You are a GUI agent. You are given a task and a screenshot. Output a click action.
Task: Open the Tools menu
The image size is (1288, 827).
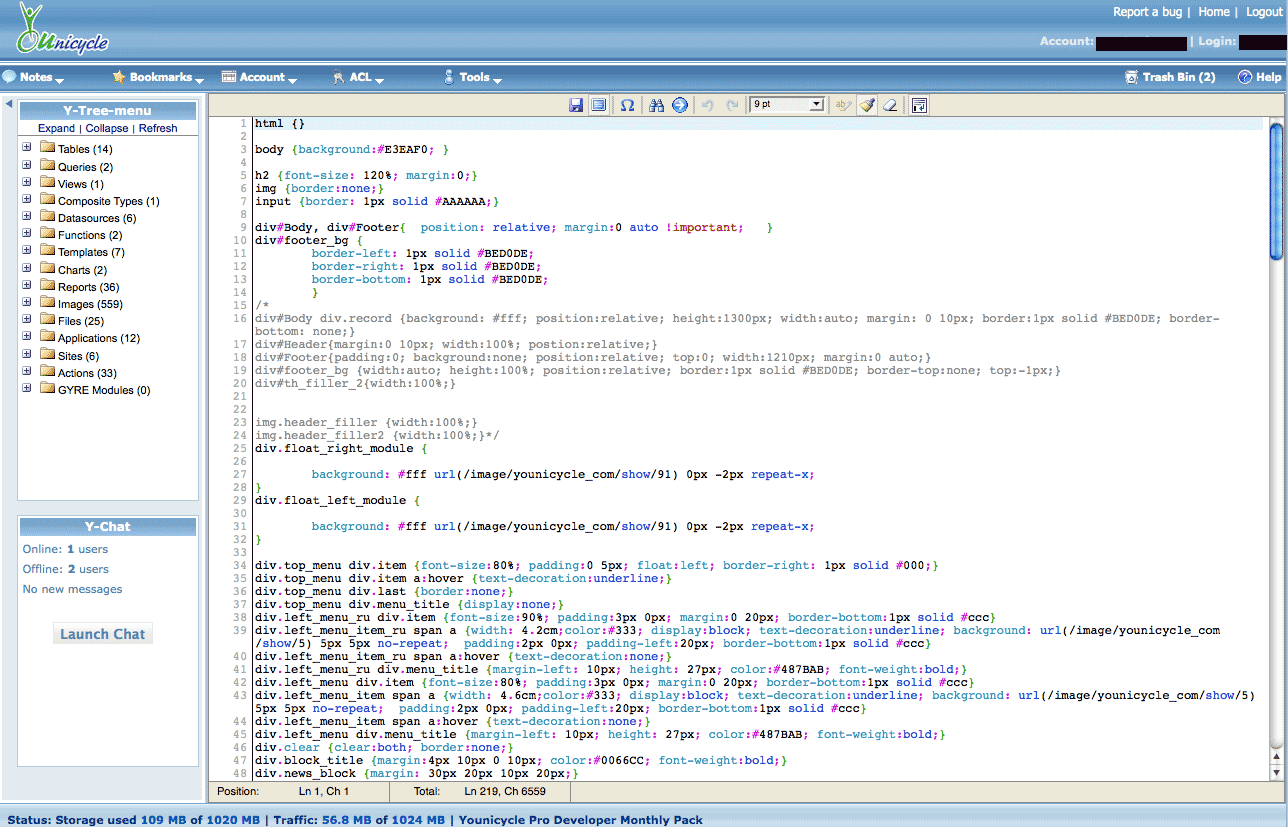(x=474, y=77)
